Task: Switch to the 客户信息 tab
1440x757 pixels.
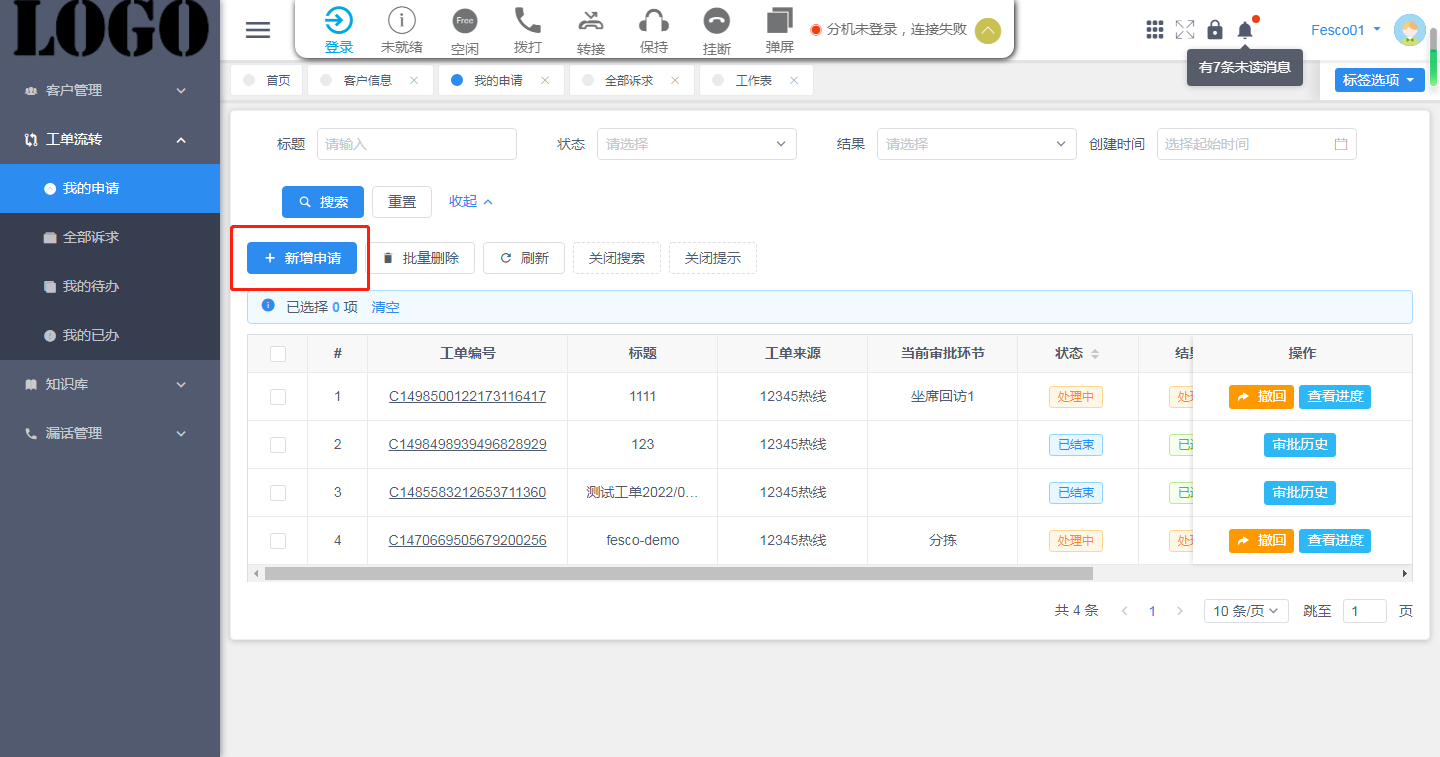Action: click(370, 81)
